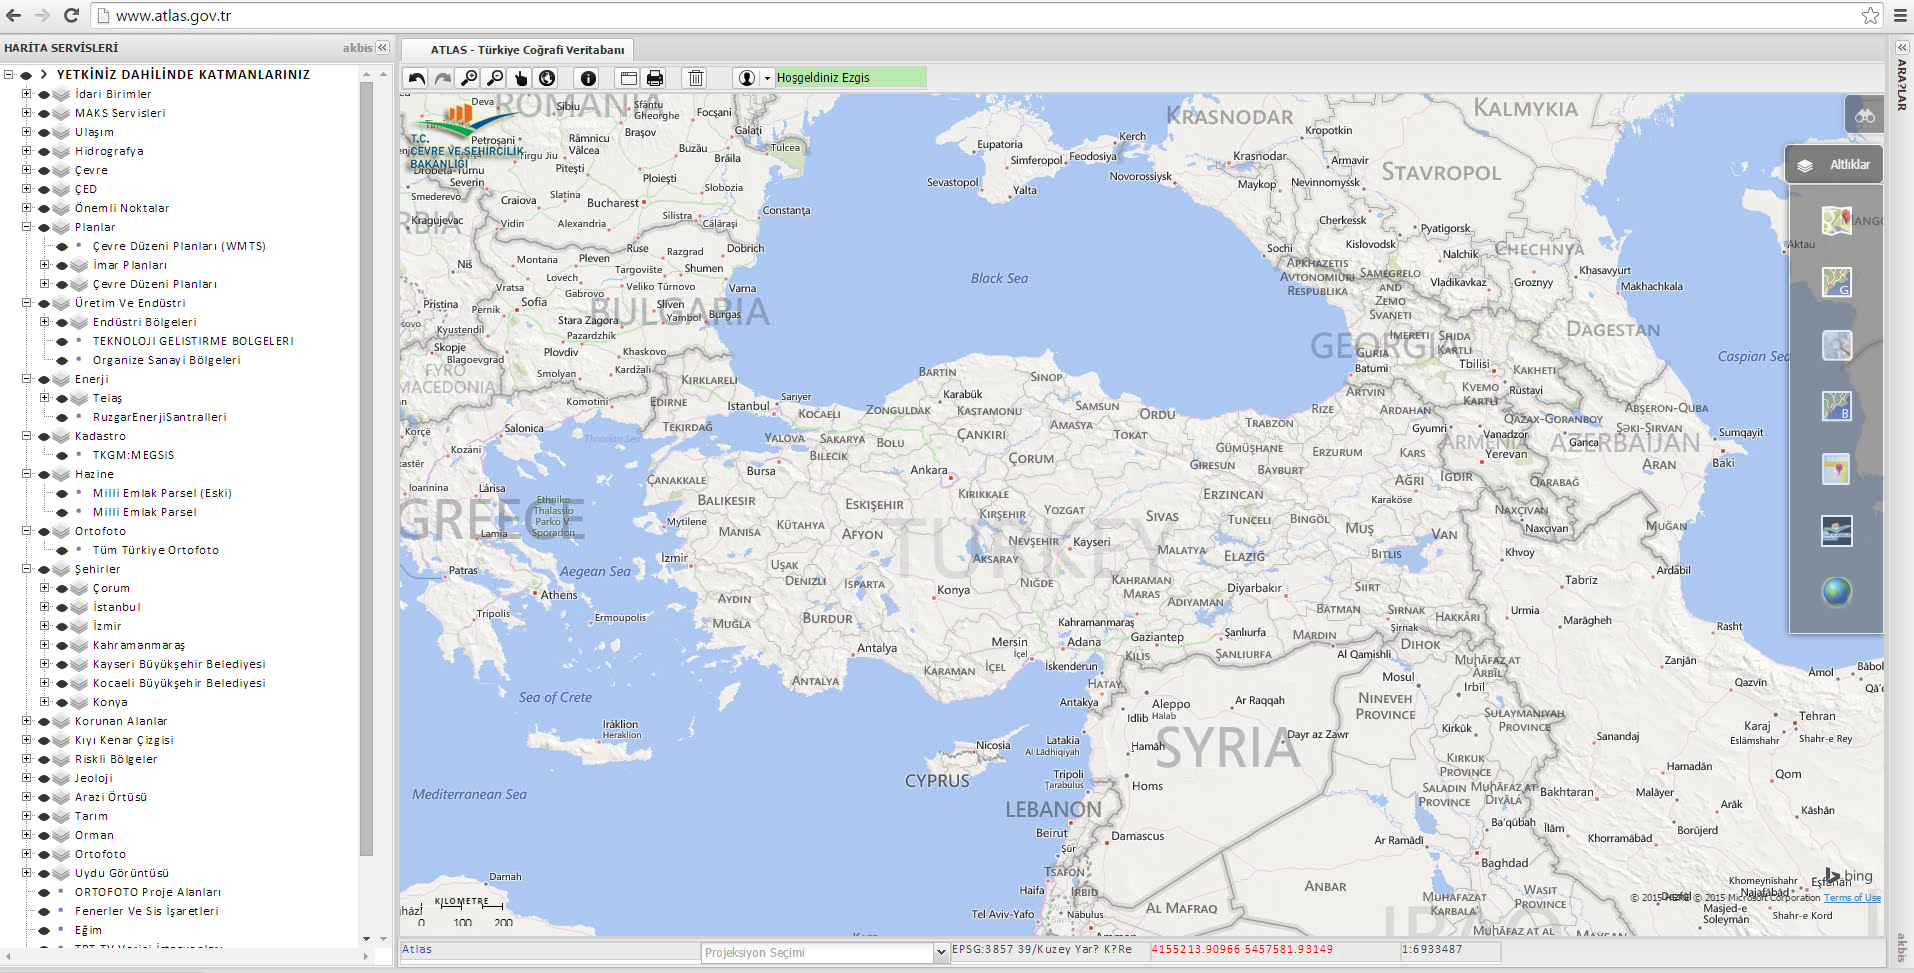This screenshot has height=973, width=1914.
Task: Select Google Maps pin basemap icon
Action: 1836,220
